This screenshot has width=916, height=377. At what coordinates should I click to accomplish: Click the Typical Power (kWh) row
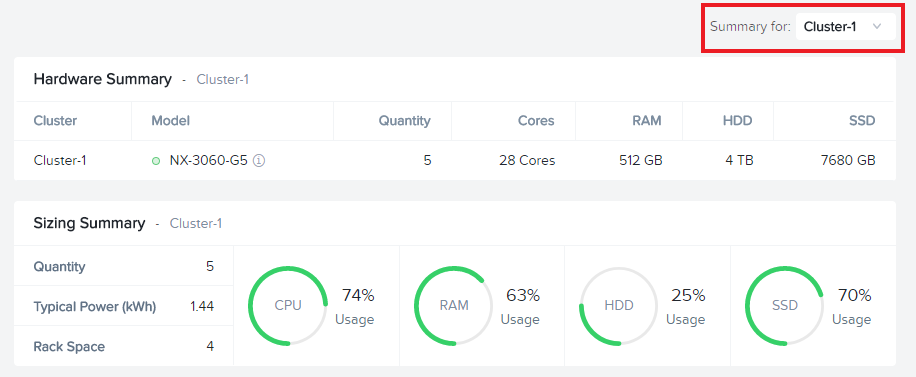[124, 306]
